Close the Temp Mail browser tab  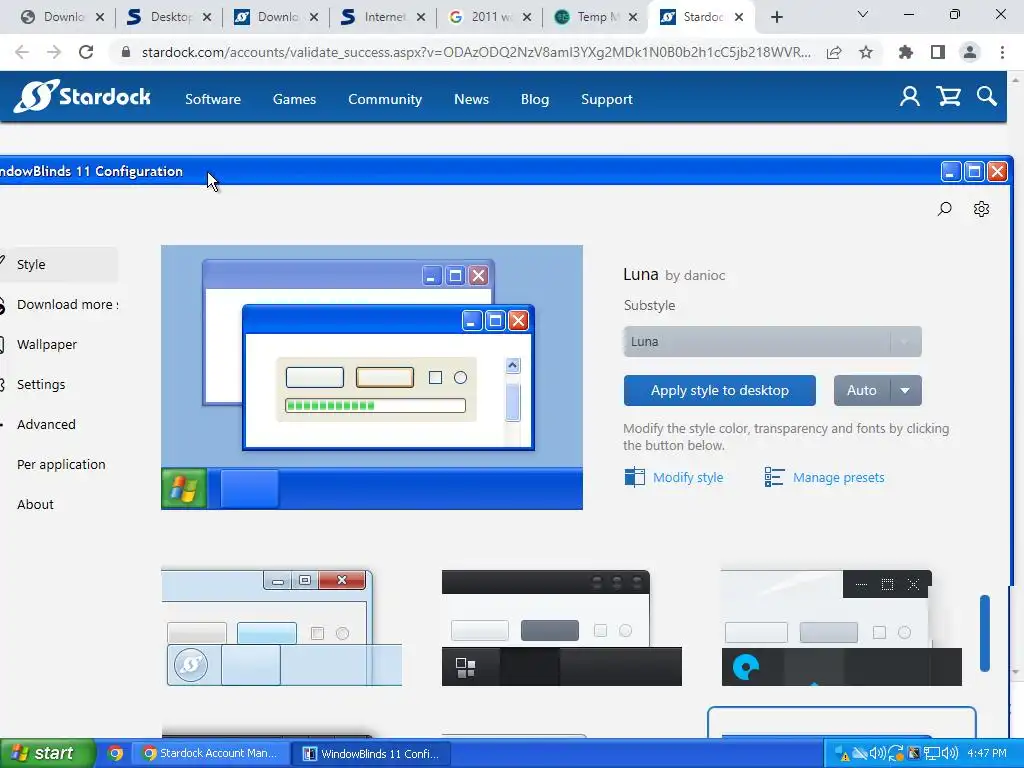(633, 17)
